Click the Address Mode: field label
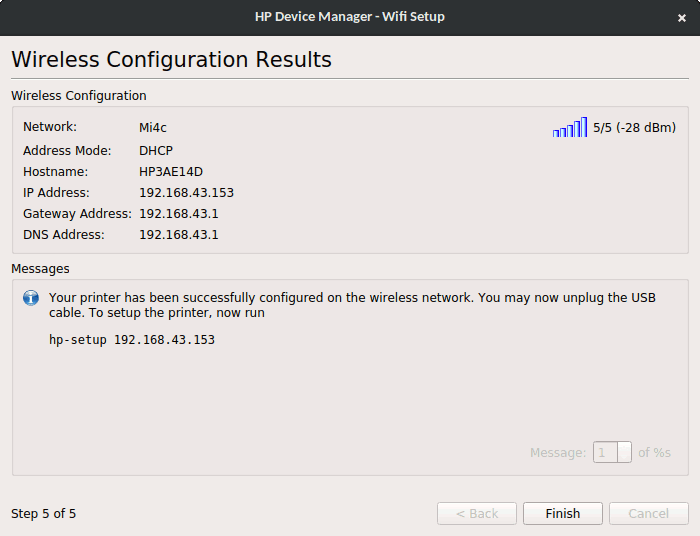700x536 pixels. [67, 151]
